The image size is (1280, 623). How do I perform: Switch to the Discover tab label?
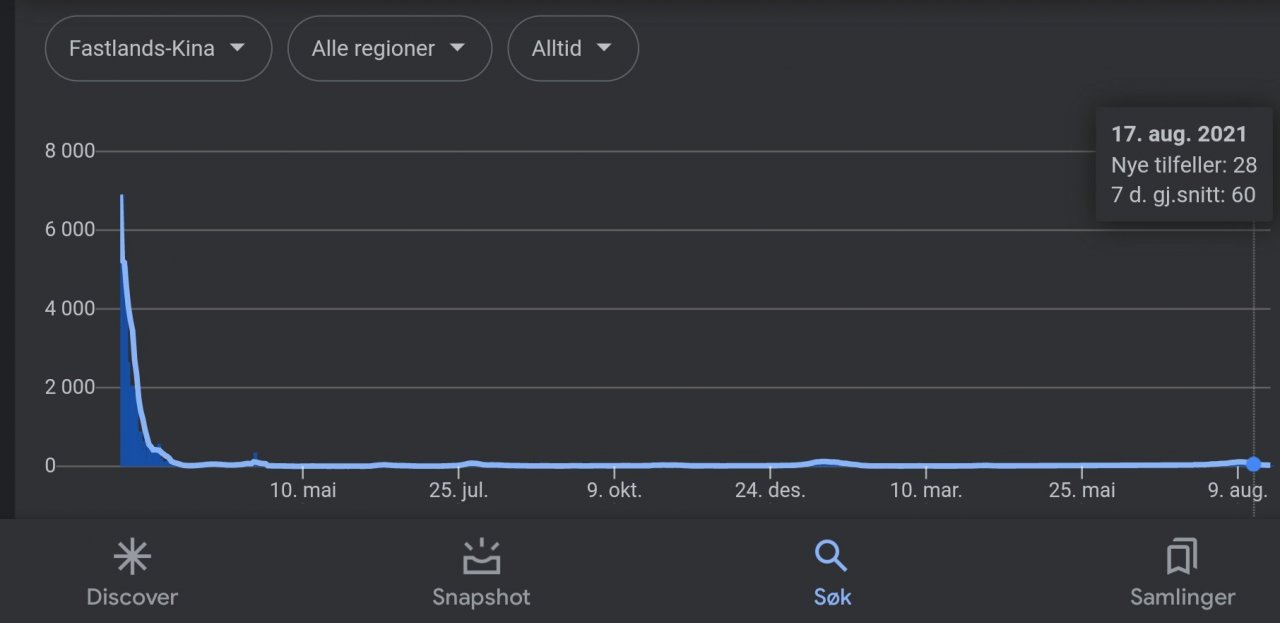click(132, 598)
